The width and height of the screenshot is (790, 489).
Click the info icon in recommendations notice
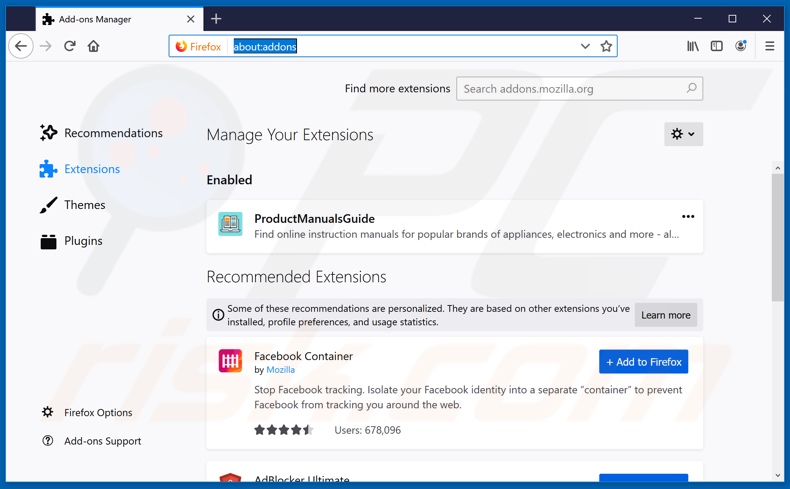point(218,315)
